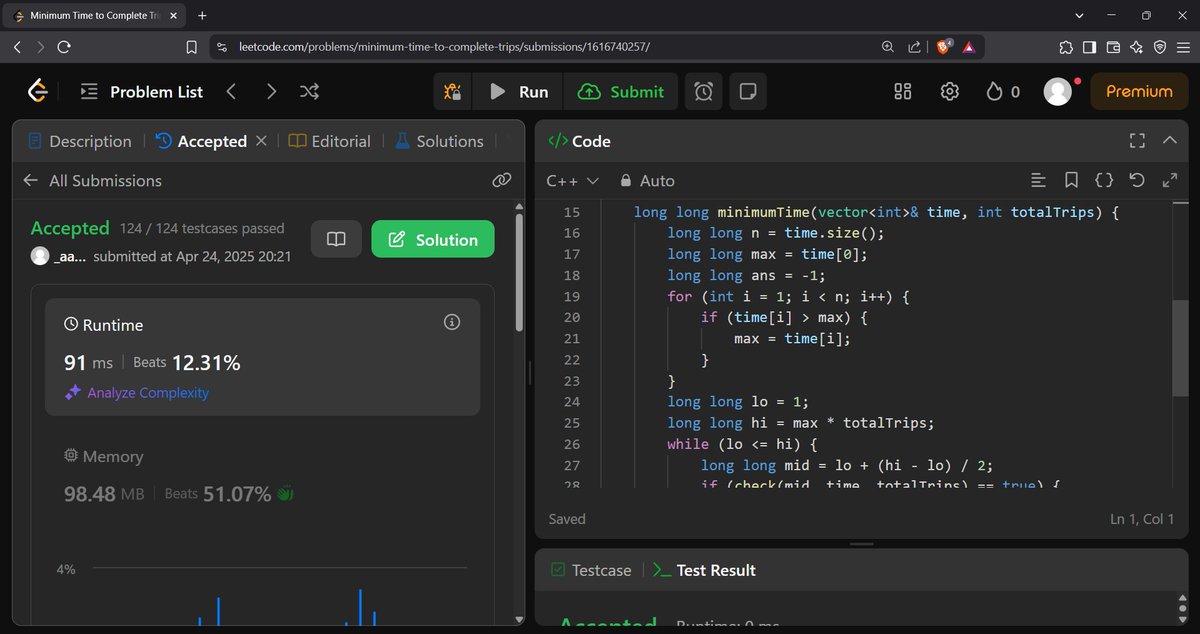Click the left panel scrollbar
Screen dimensions: 1200x634
pyautogui.click(x=518, y=271)
